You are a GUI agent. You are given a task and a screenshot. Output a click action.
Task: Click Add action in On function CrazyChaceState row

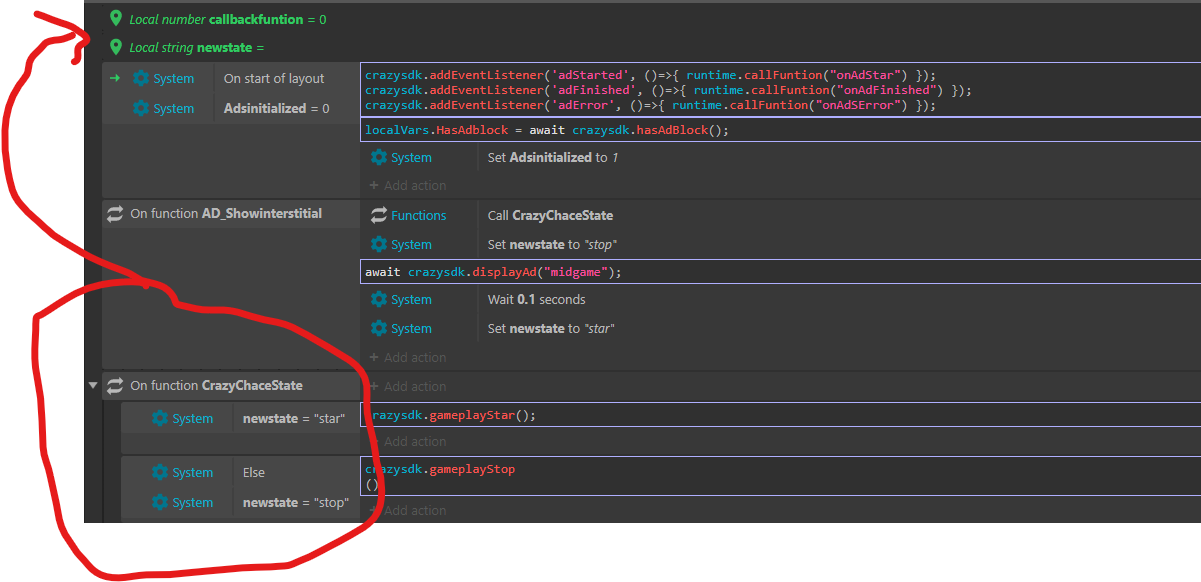(x=408, y=386)
